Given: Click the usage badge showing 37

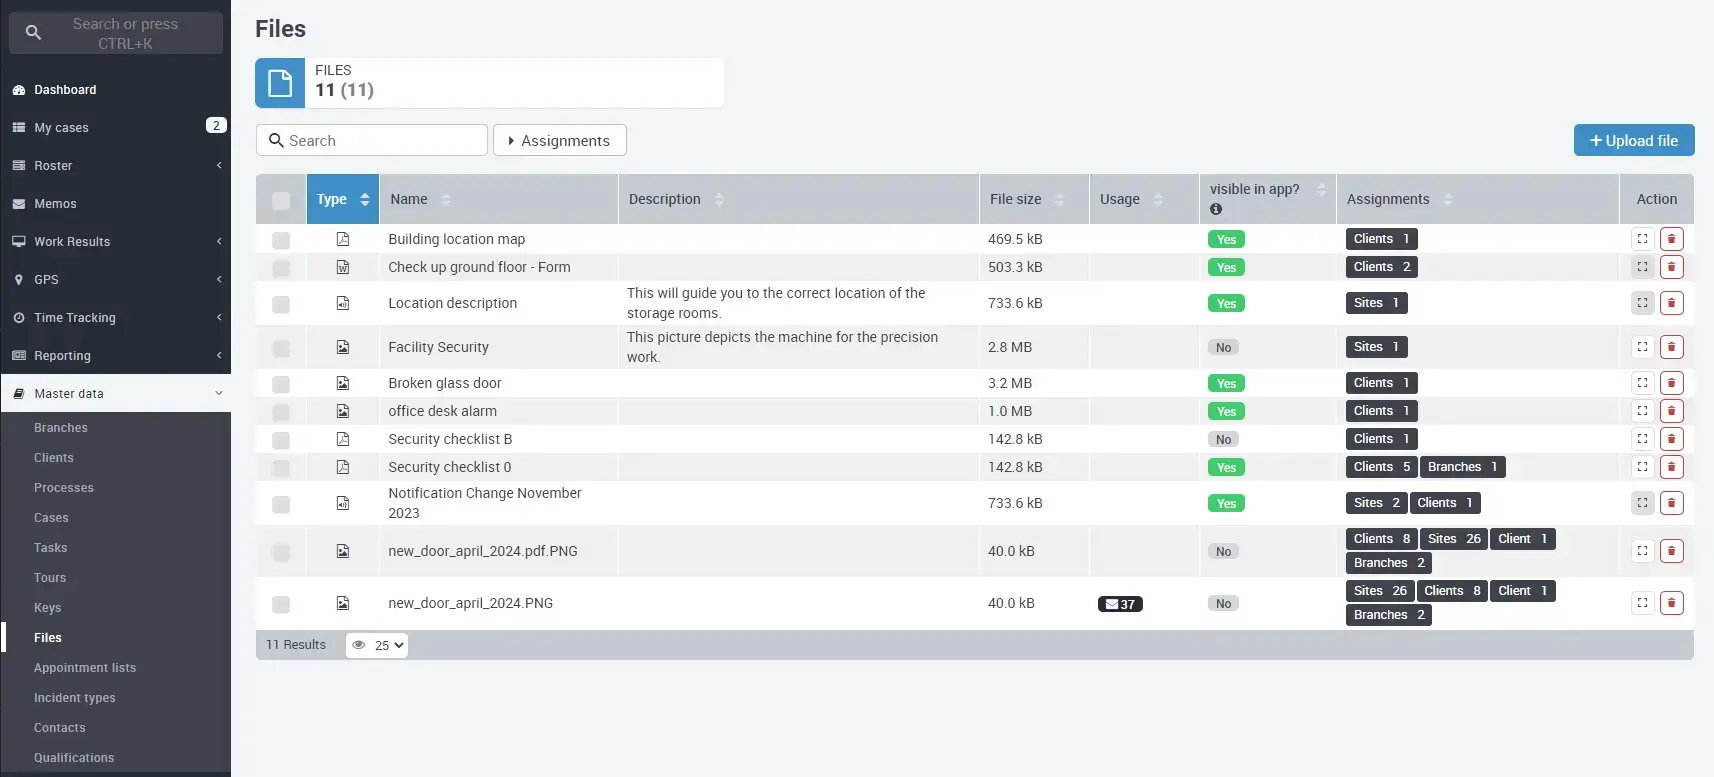Looking at the screenshot, I should [x=1120, y=604].
